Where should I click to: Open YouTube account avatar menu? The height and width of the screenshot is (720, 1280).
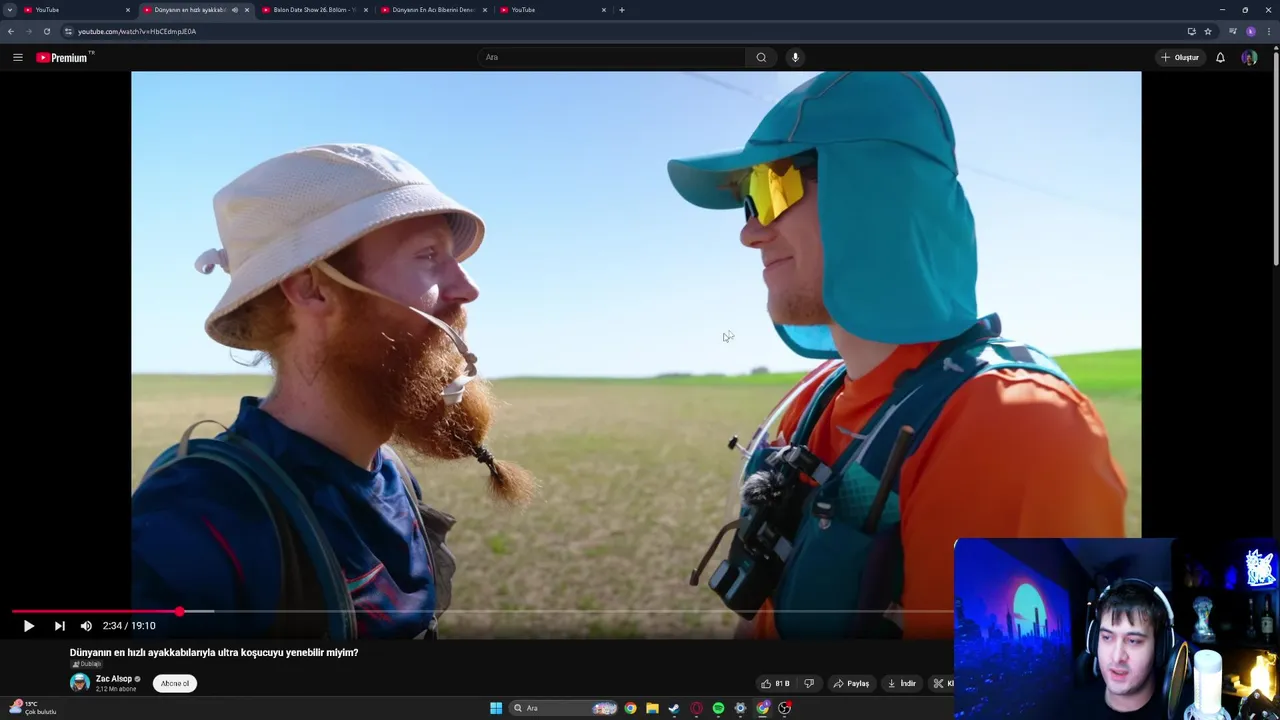(1249, 57)
